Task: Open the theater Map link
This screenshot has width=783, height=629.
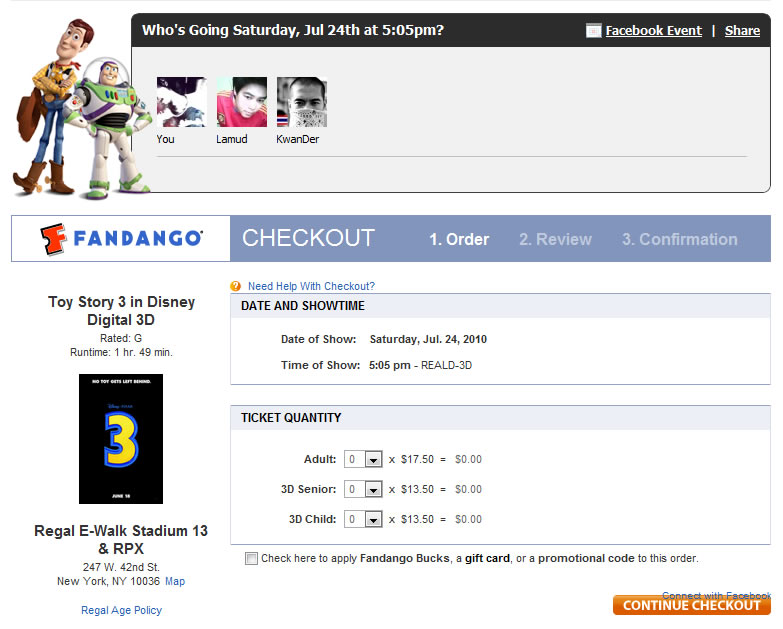Action: [175, 582]
